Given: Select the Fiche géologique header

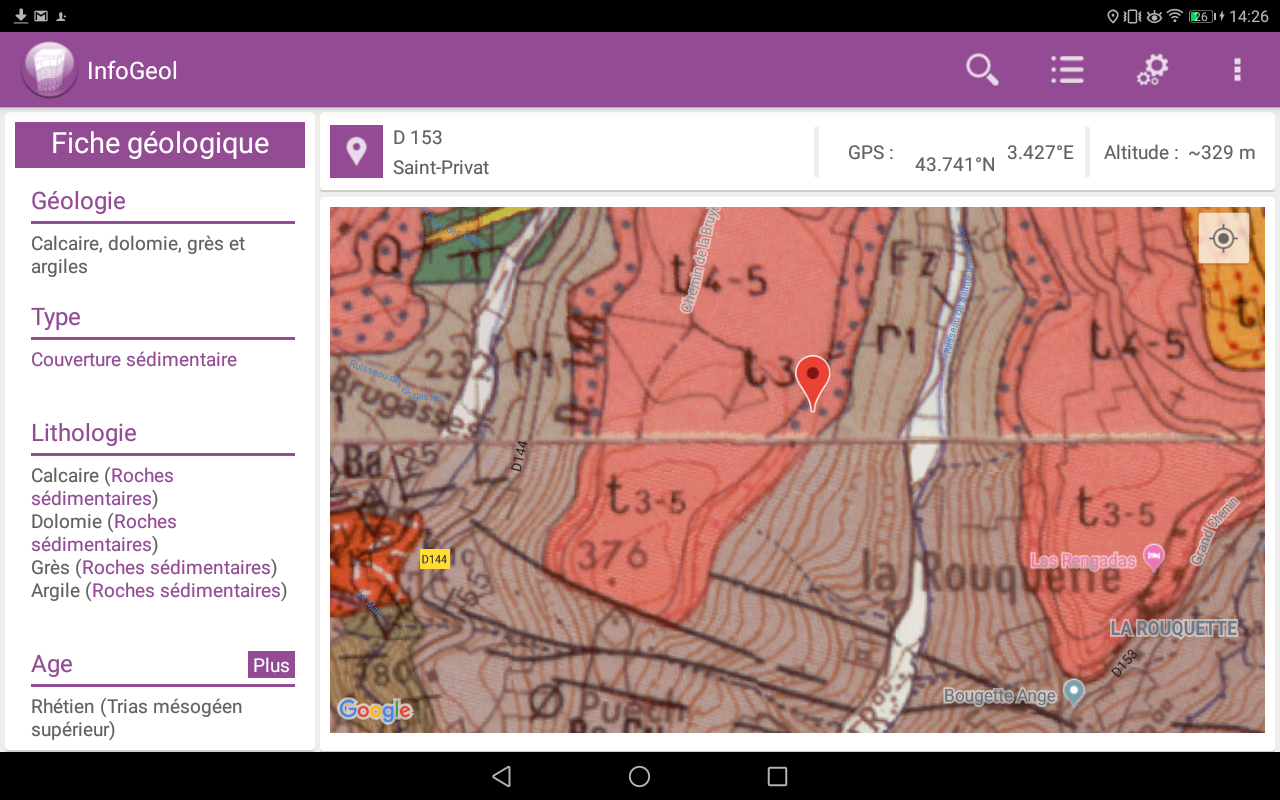Looking at the screenshot, I should [160, 144].
